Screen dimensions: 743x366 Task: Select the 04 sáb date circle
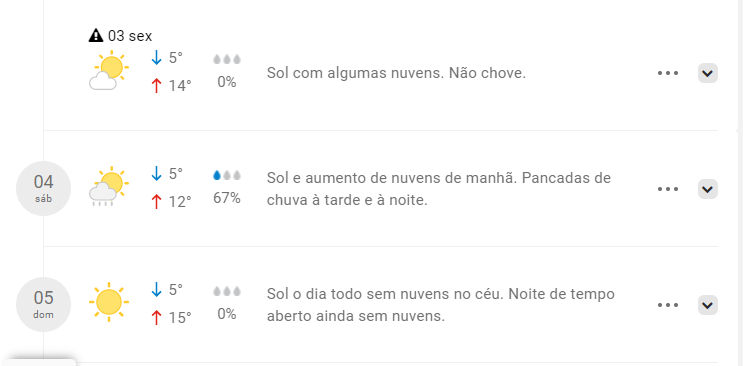44,188
